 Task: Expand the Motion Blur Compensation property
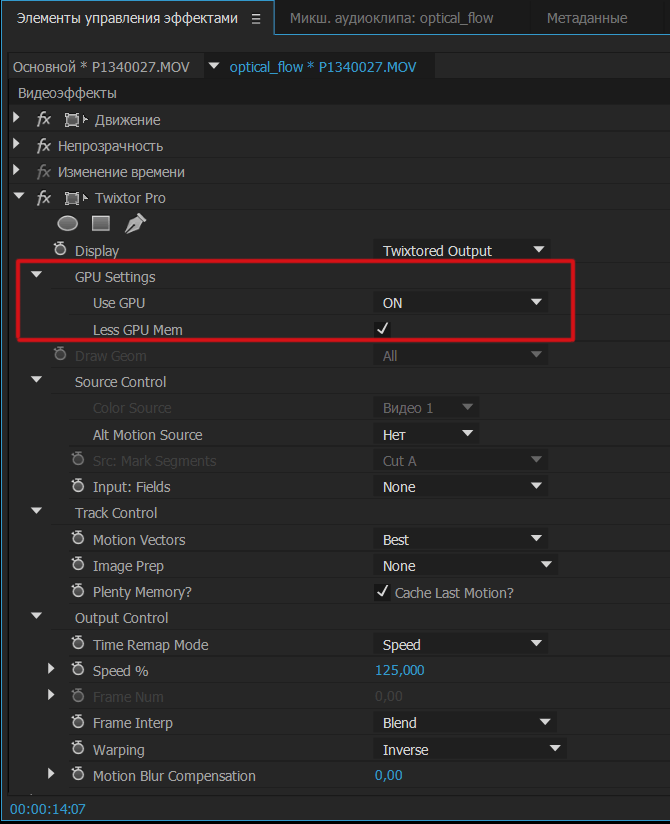coord(52,775)
